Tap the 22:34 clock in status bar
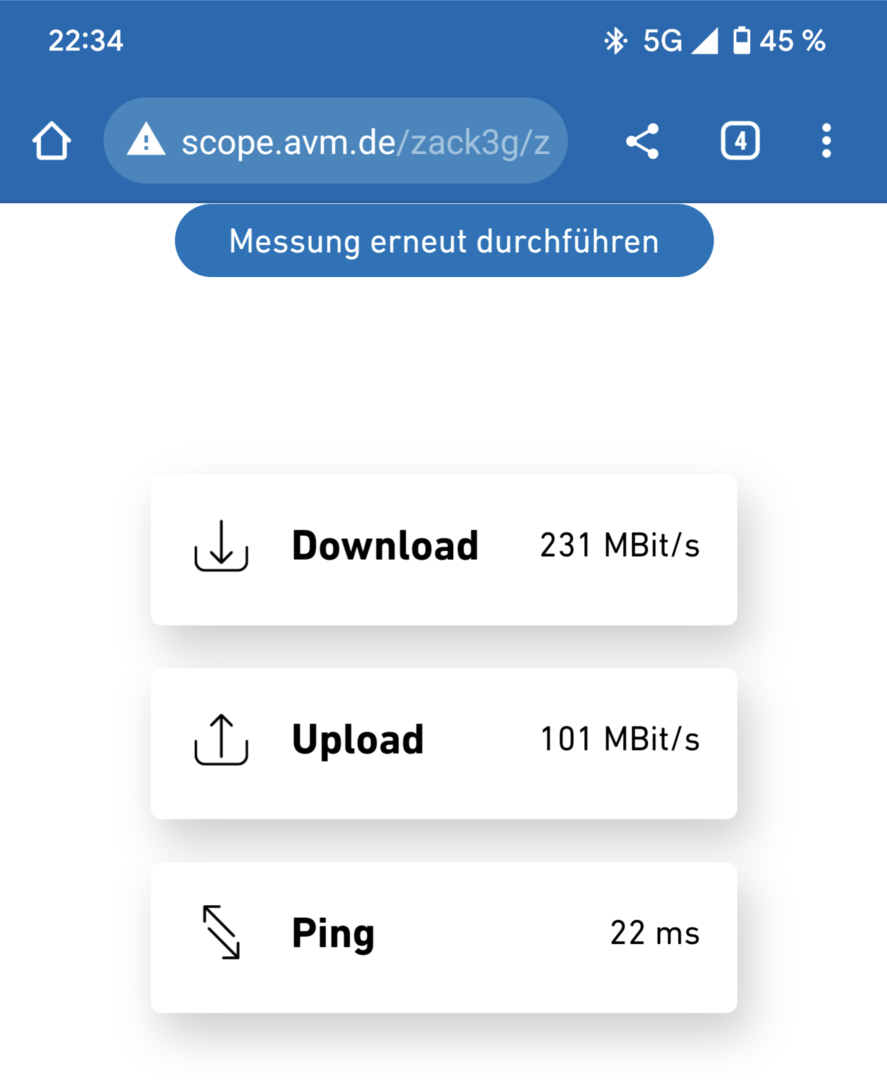The height and width of the screenshot is (1080, 887). click(86, 41)
